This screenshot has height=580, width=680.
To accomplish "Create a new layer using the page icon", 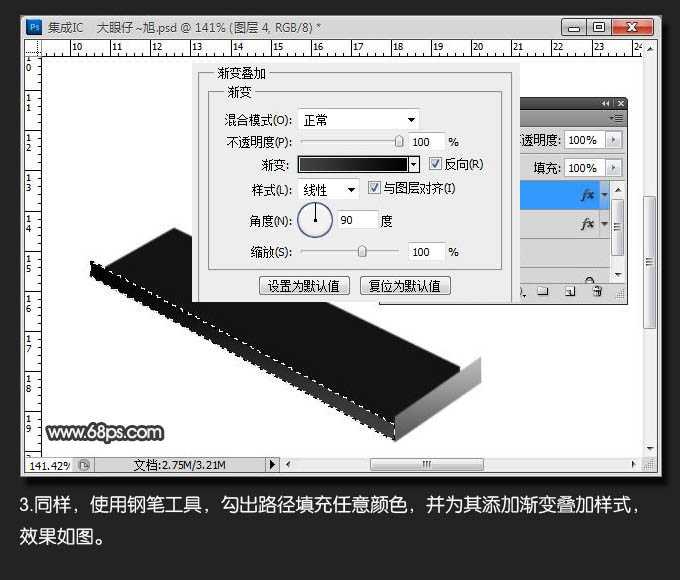I will (570, 291).
